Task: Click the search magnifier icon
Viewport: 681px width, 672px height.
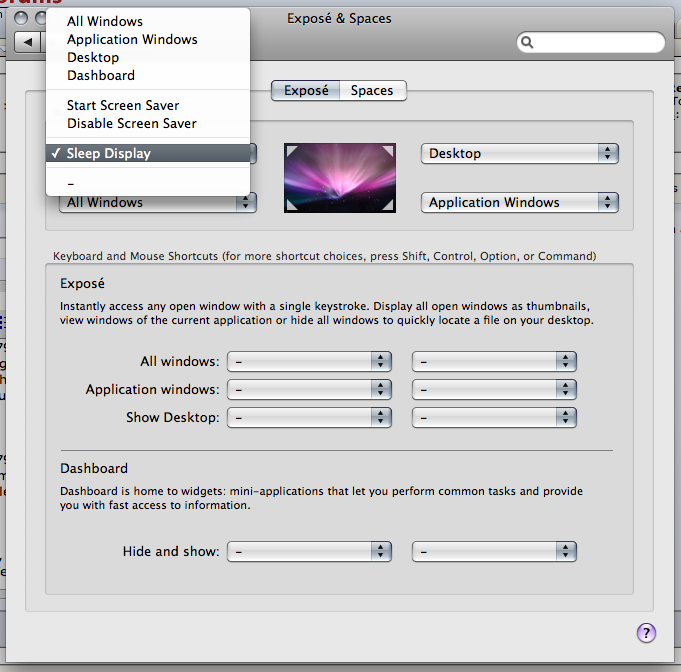Action: point(527,42)
